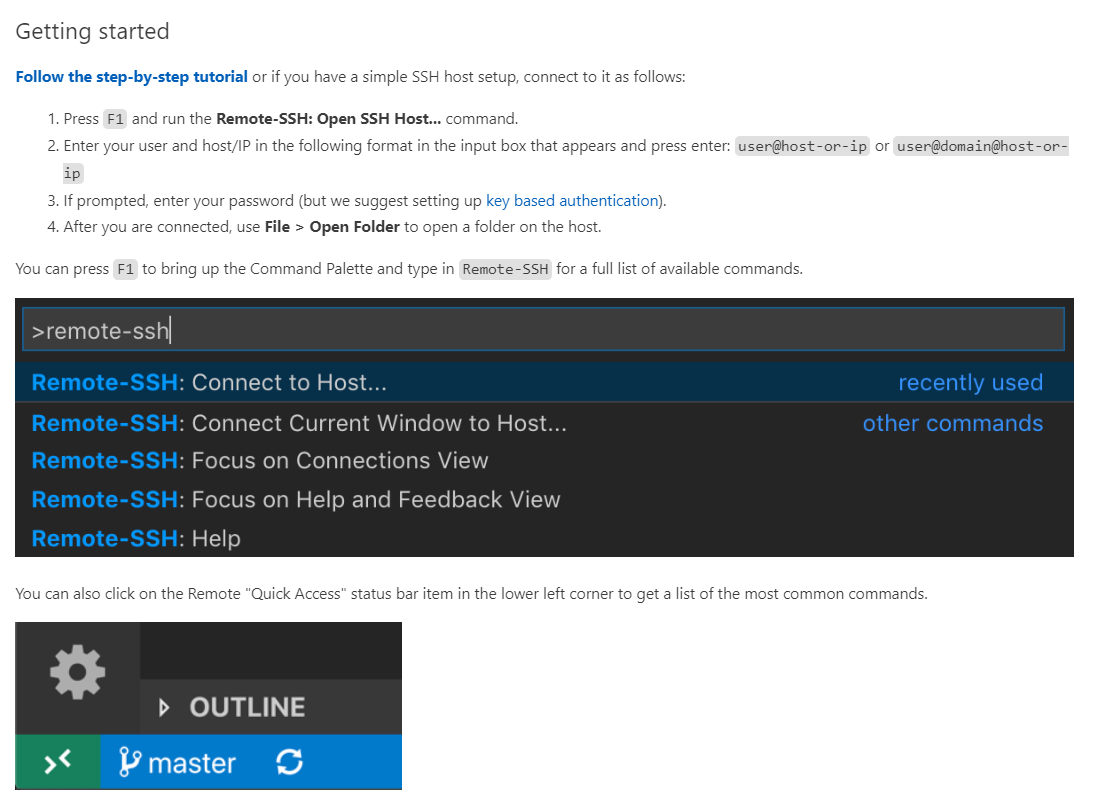Expand the OUTLINE section arrow

164,708
